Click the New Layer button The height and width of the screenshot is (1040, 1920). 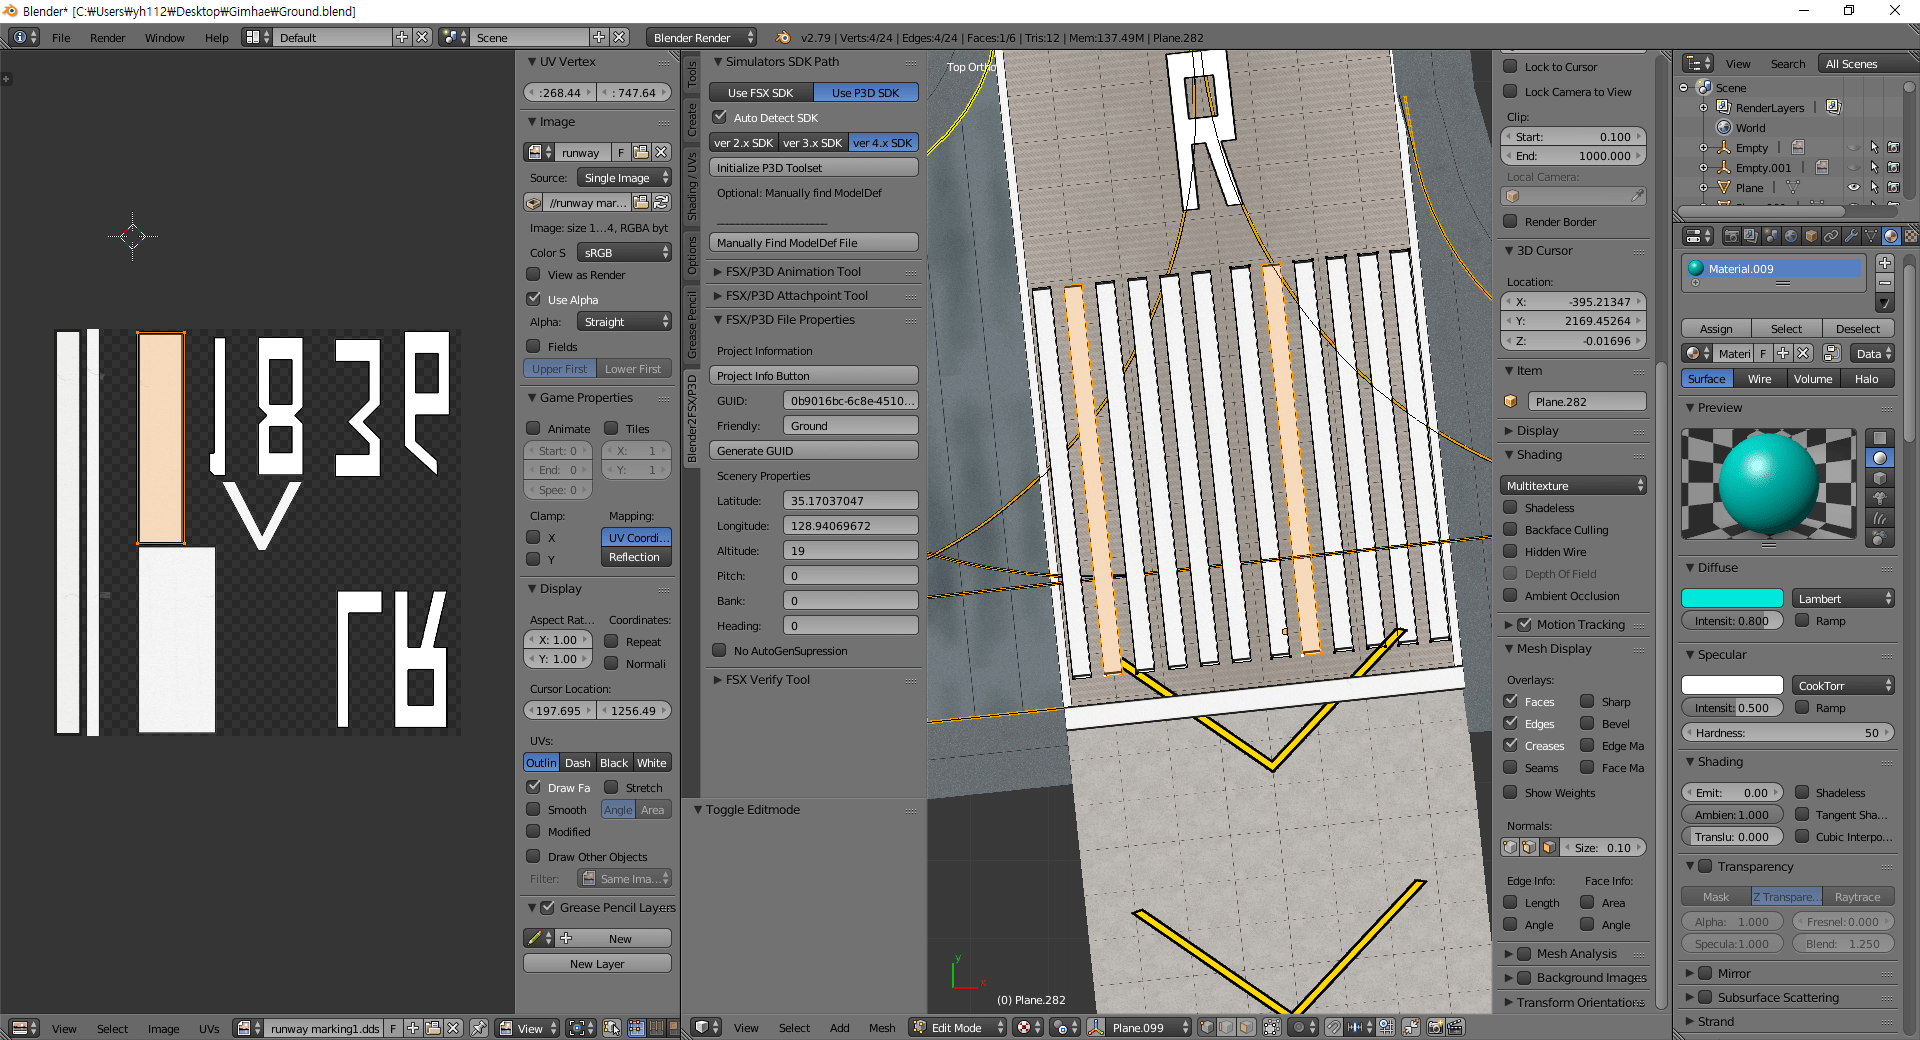click(597, 963)
